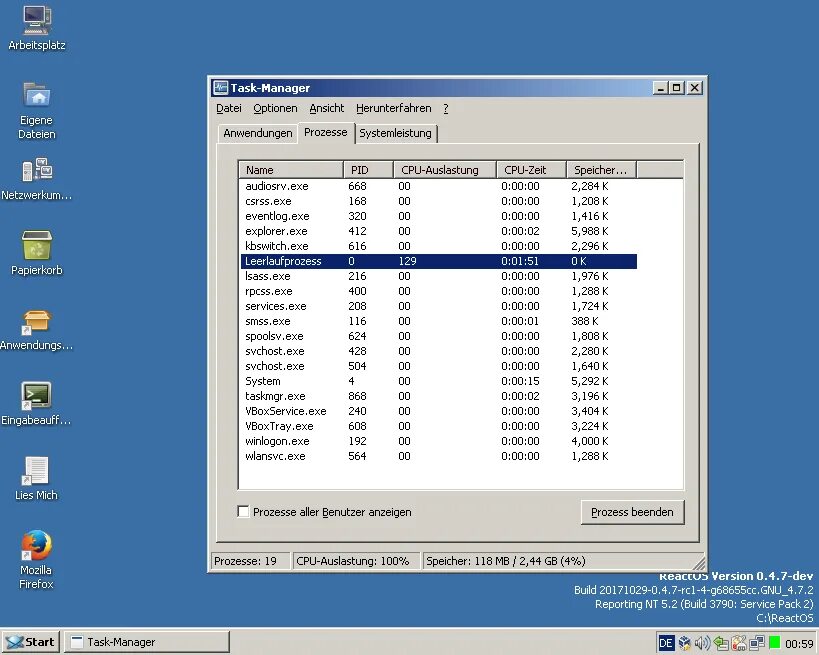Select the audiosrv.exe process row
This screenshot has height=655, width=819.
click(x=439, y=186)
